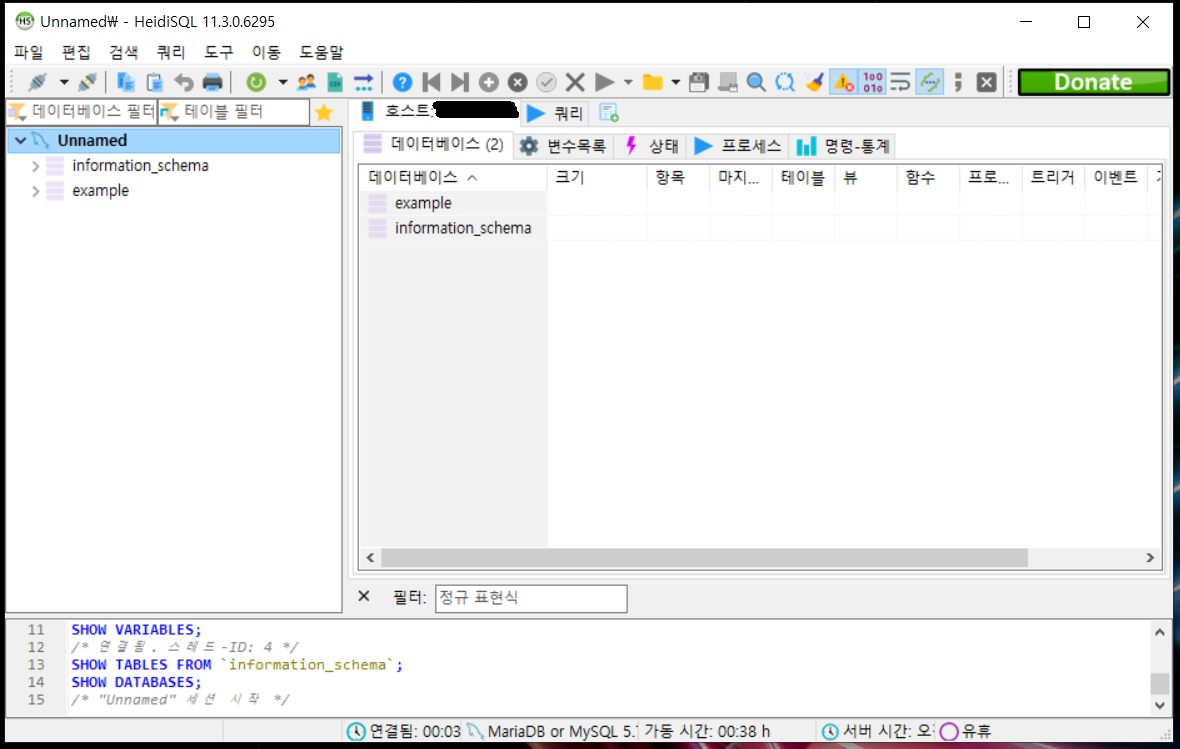Click the semicolon delimiter icon
1180x749 pixels.
click(958, 82)
